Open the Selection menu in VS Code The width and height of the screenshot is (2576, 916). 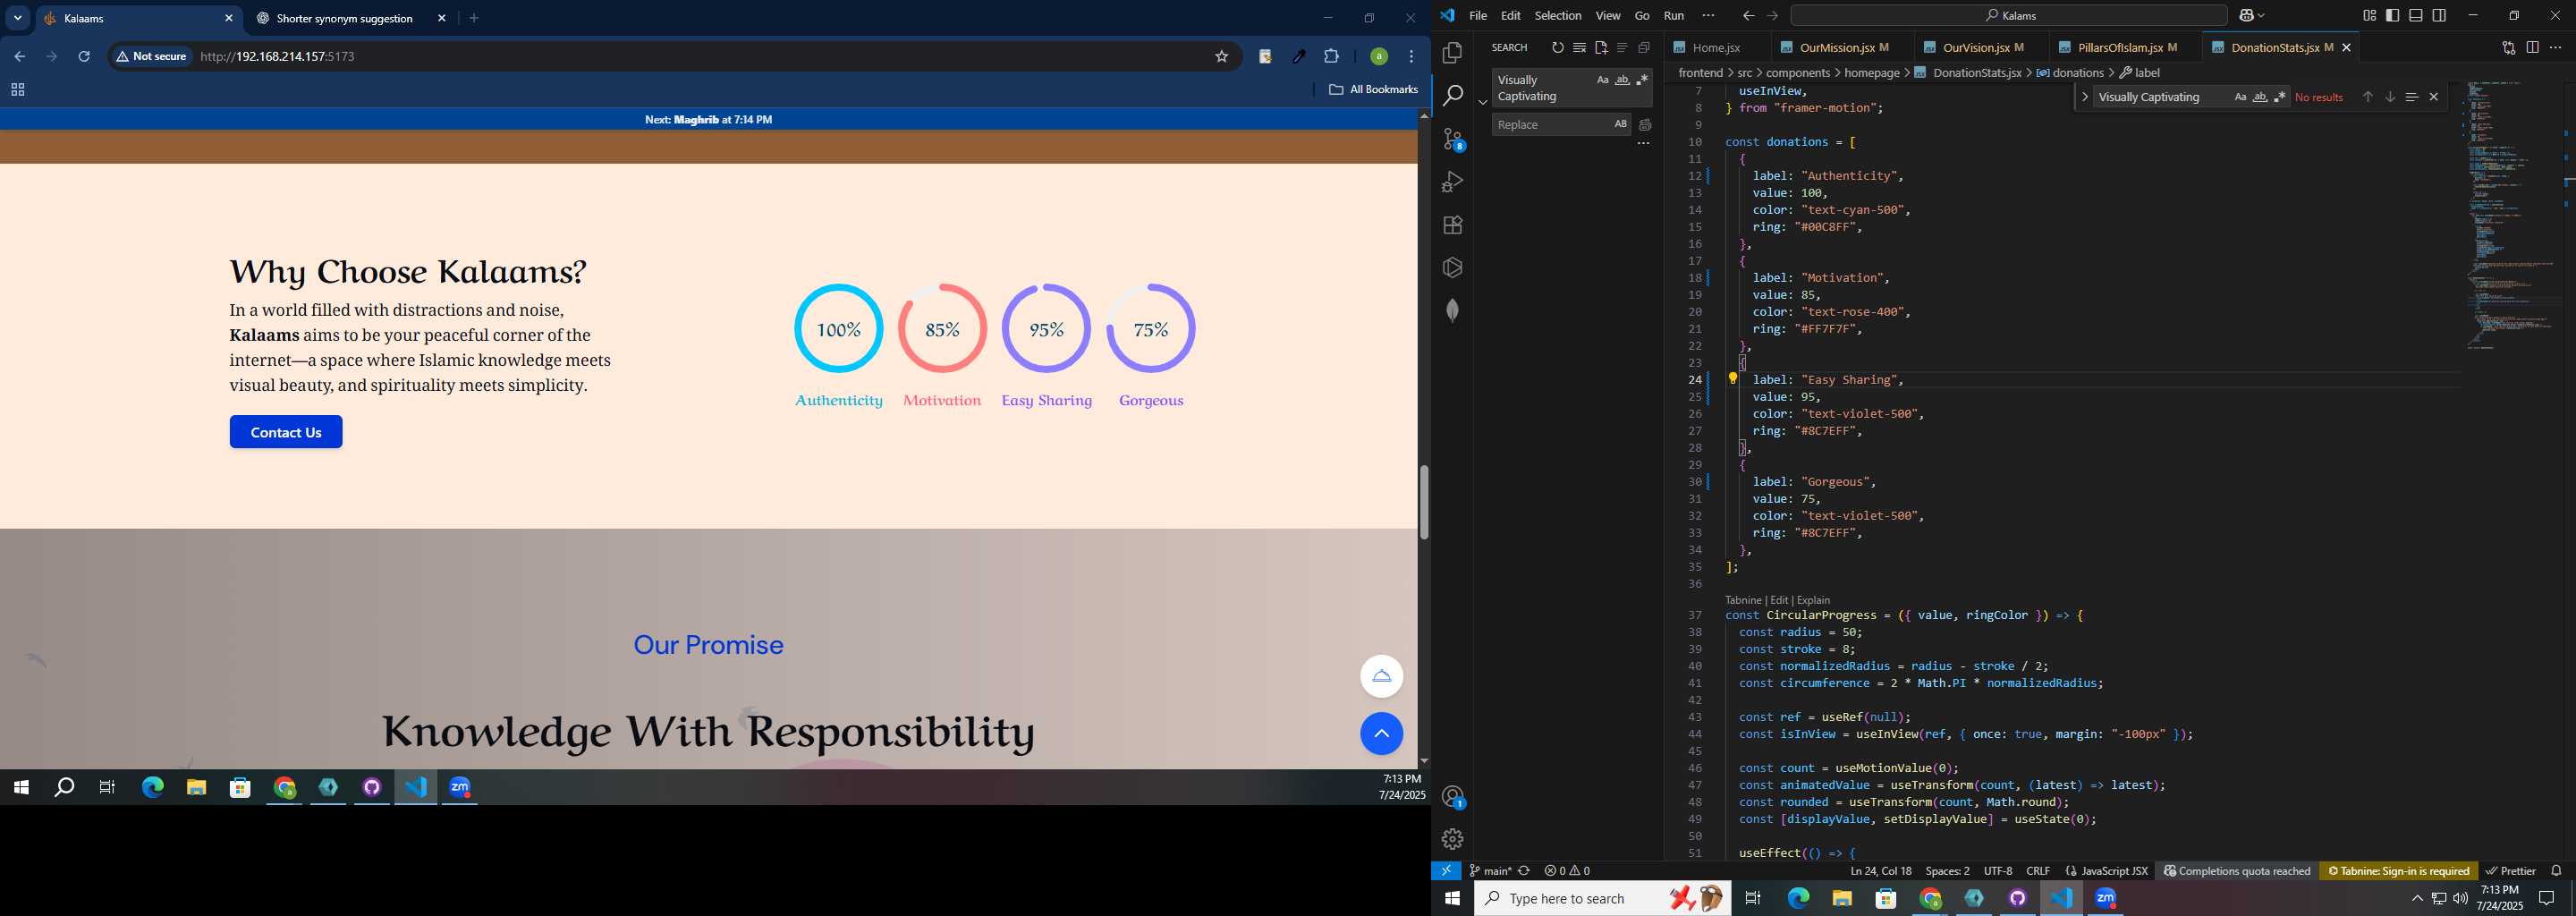click(x=1558, y=15)
